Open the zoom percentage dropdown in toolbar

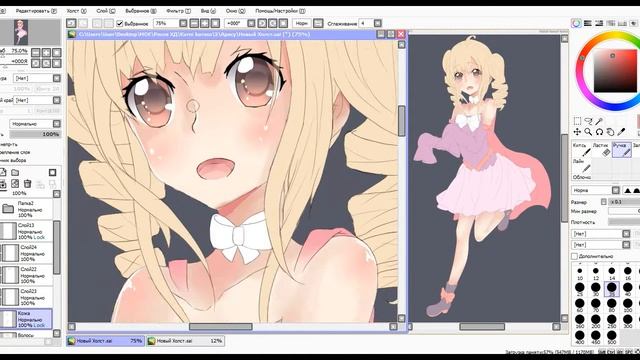pos(183,24)
